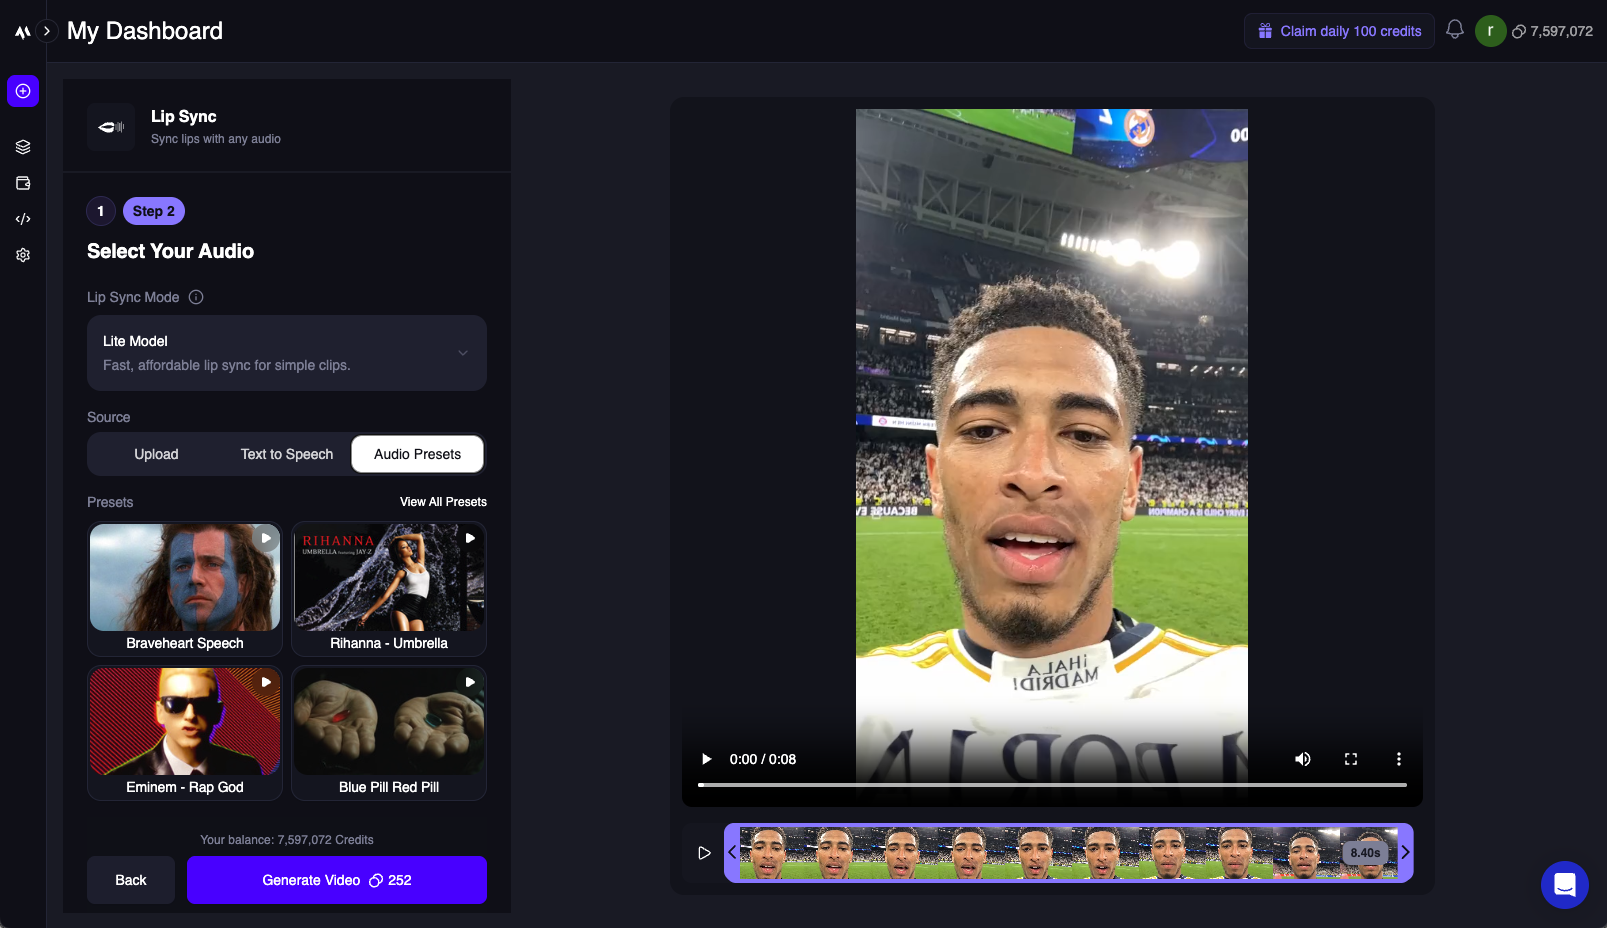Viewport: 1607px width, 928px height.
Task: Open the API code icon in sidebar
Action: [23, 219]
